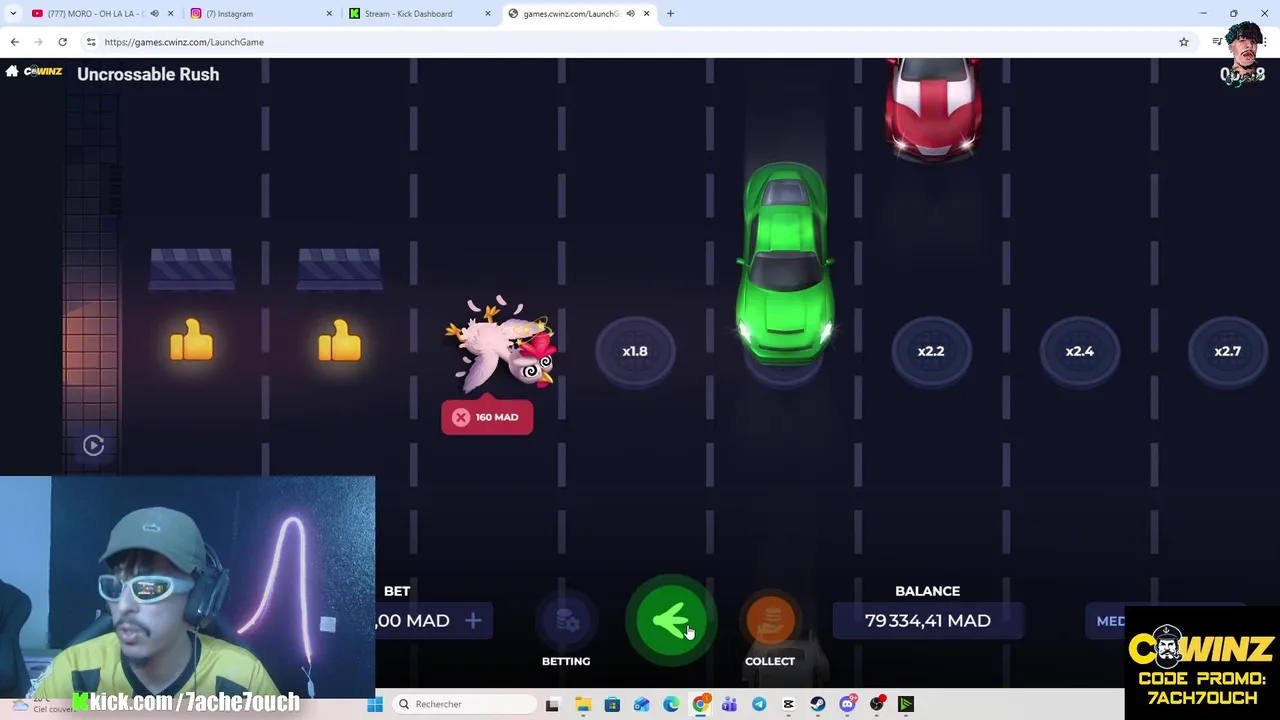Click the balance 79 334,41 MAD field
Image resolution: width=1280 pixels, height=720 pixels.
tap(927, 621)
